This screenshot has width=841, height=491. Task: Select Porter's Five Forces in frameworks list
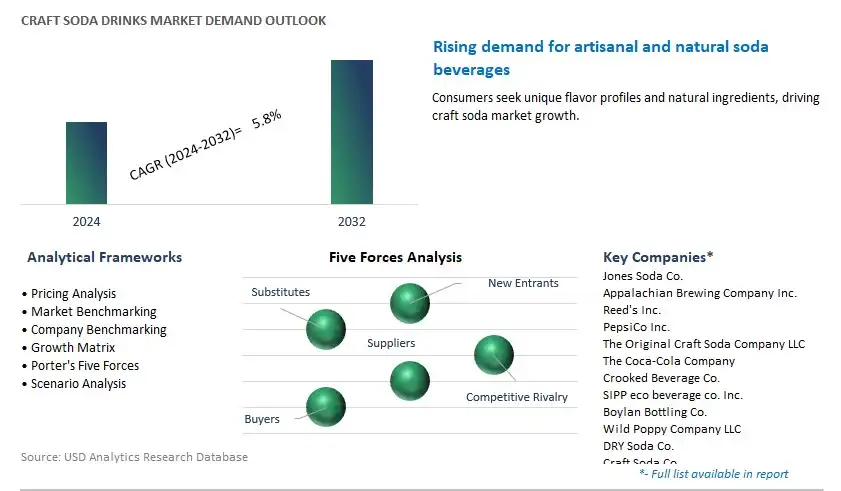pyautogui.click(x=80, y=365)
